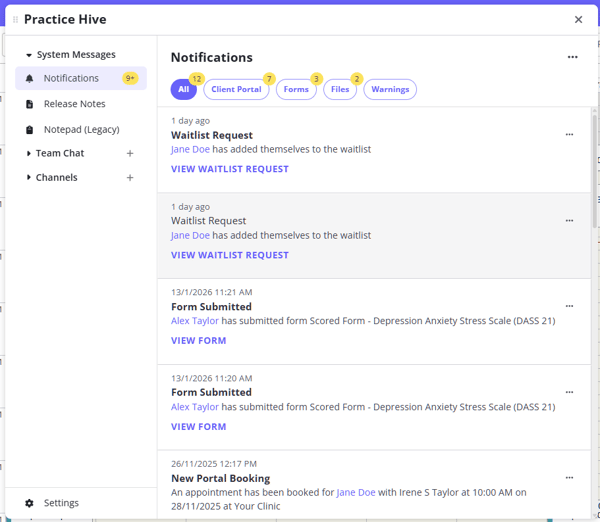
Task: Filter notifications by Client Portal
Action: tap(236, 90)
